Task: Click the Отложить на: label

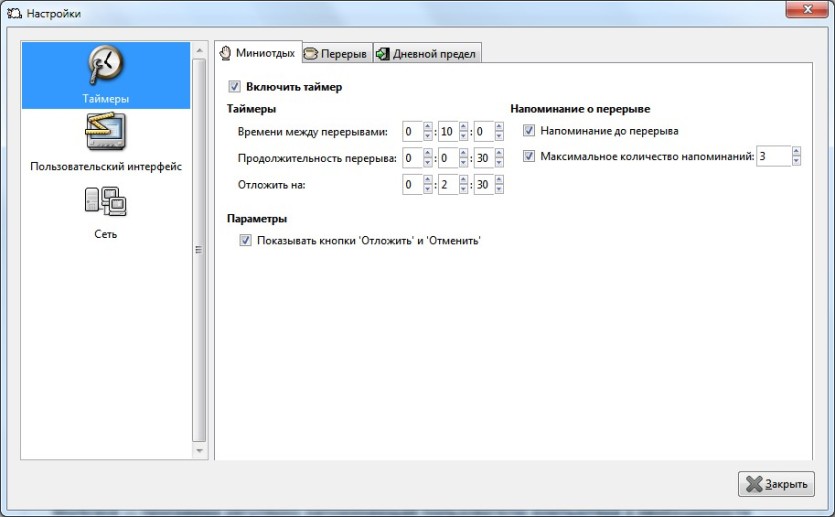Action: (x=272, y=185)
